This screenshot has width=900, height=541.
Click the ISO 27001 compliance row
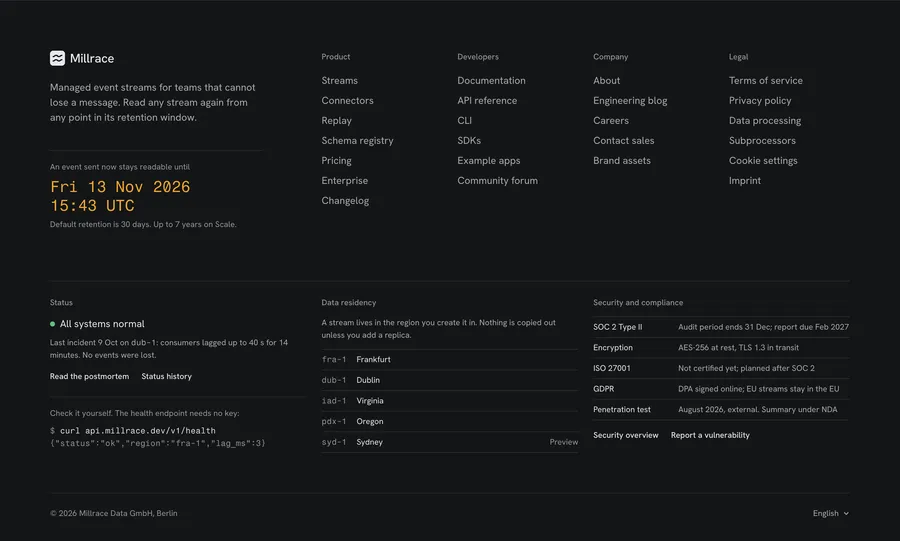click(721, 368)
